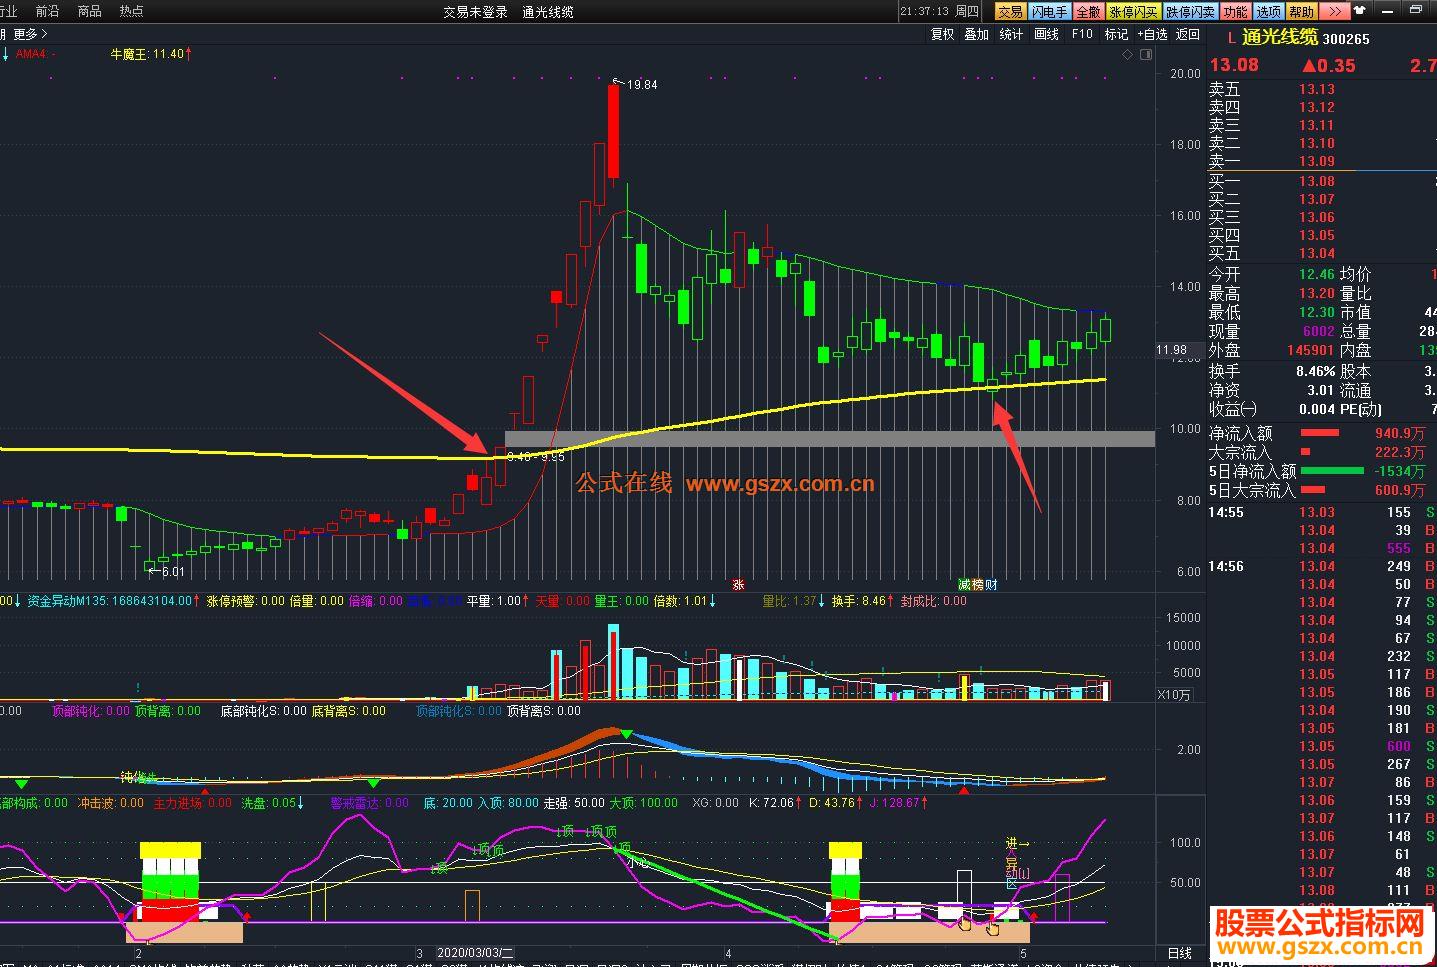Image resolution: width=1437 pixels, height=967 pixels.
Task: Click 涨停闪买 flash buy button
Action: [x=1133, y=12]
